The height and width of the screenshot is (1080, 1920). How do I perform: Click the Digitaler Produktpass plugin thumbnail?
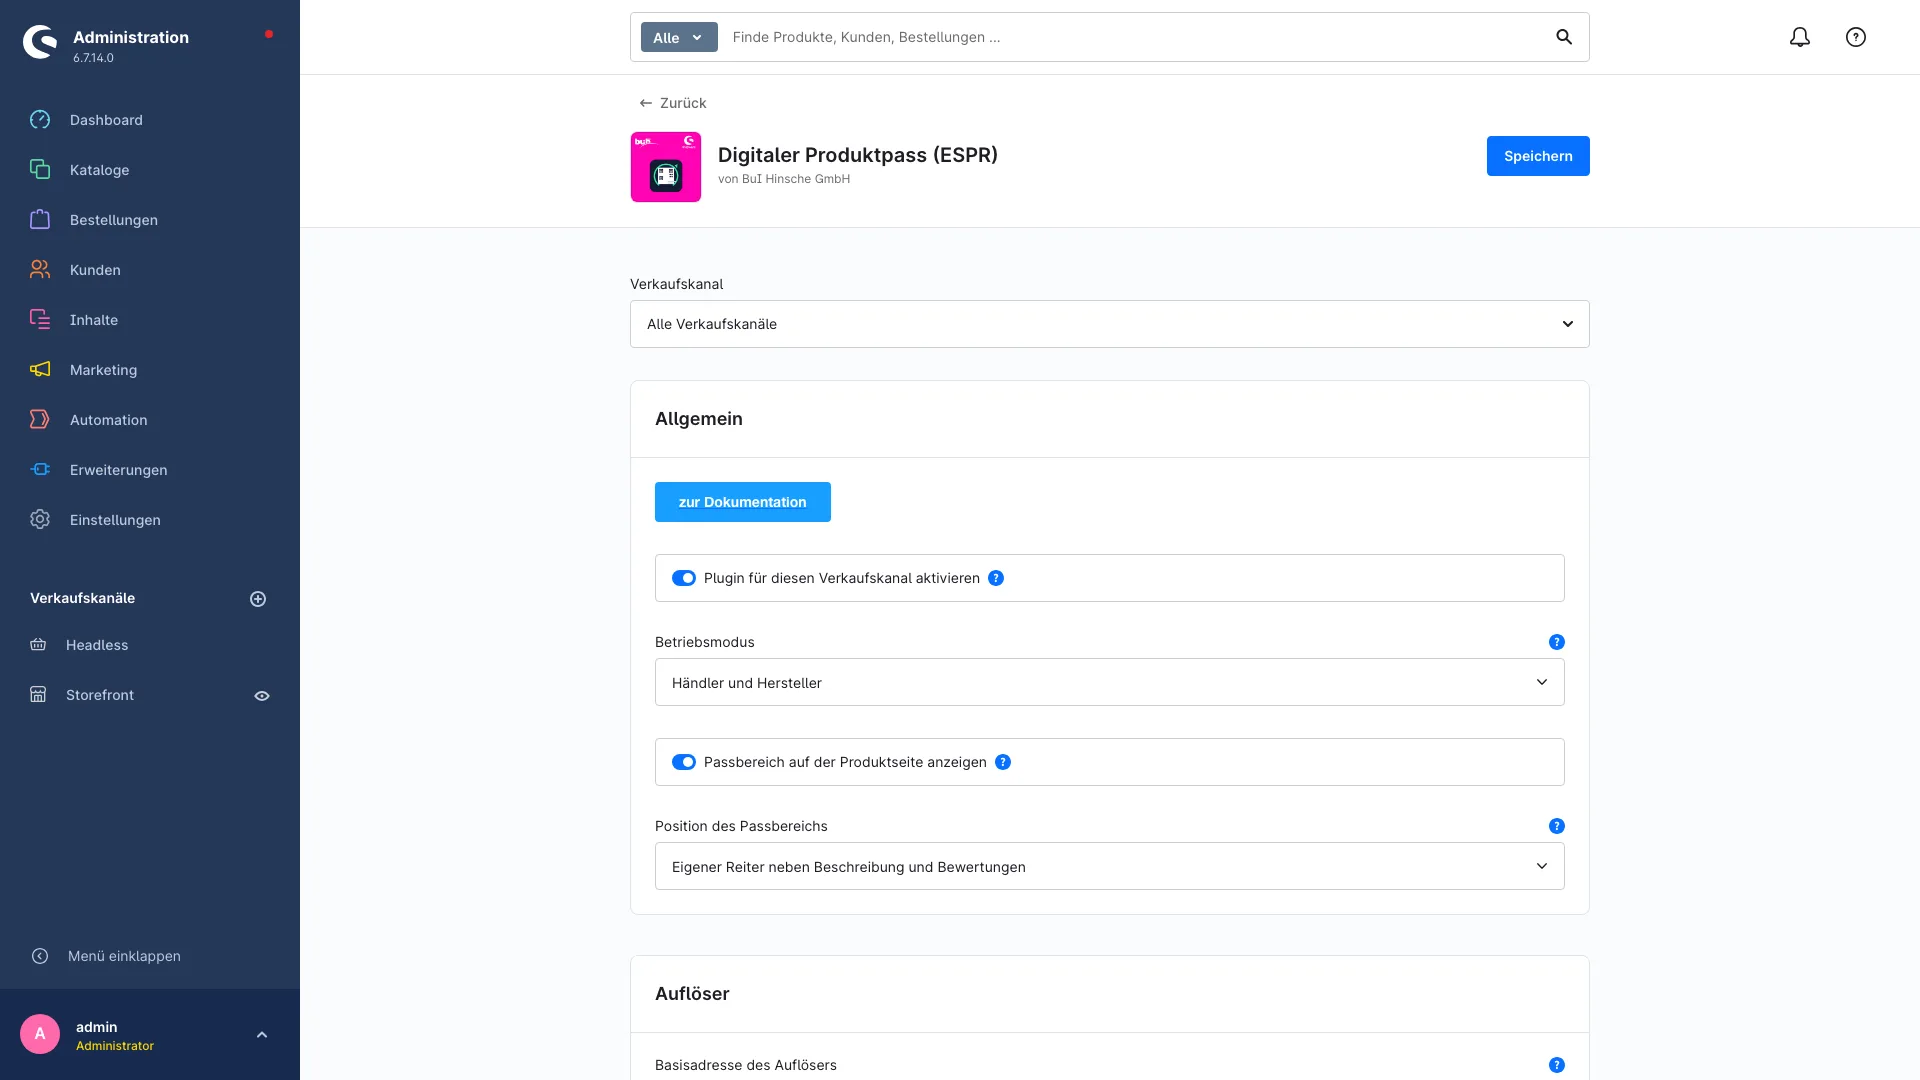click(x=666, y=167)
